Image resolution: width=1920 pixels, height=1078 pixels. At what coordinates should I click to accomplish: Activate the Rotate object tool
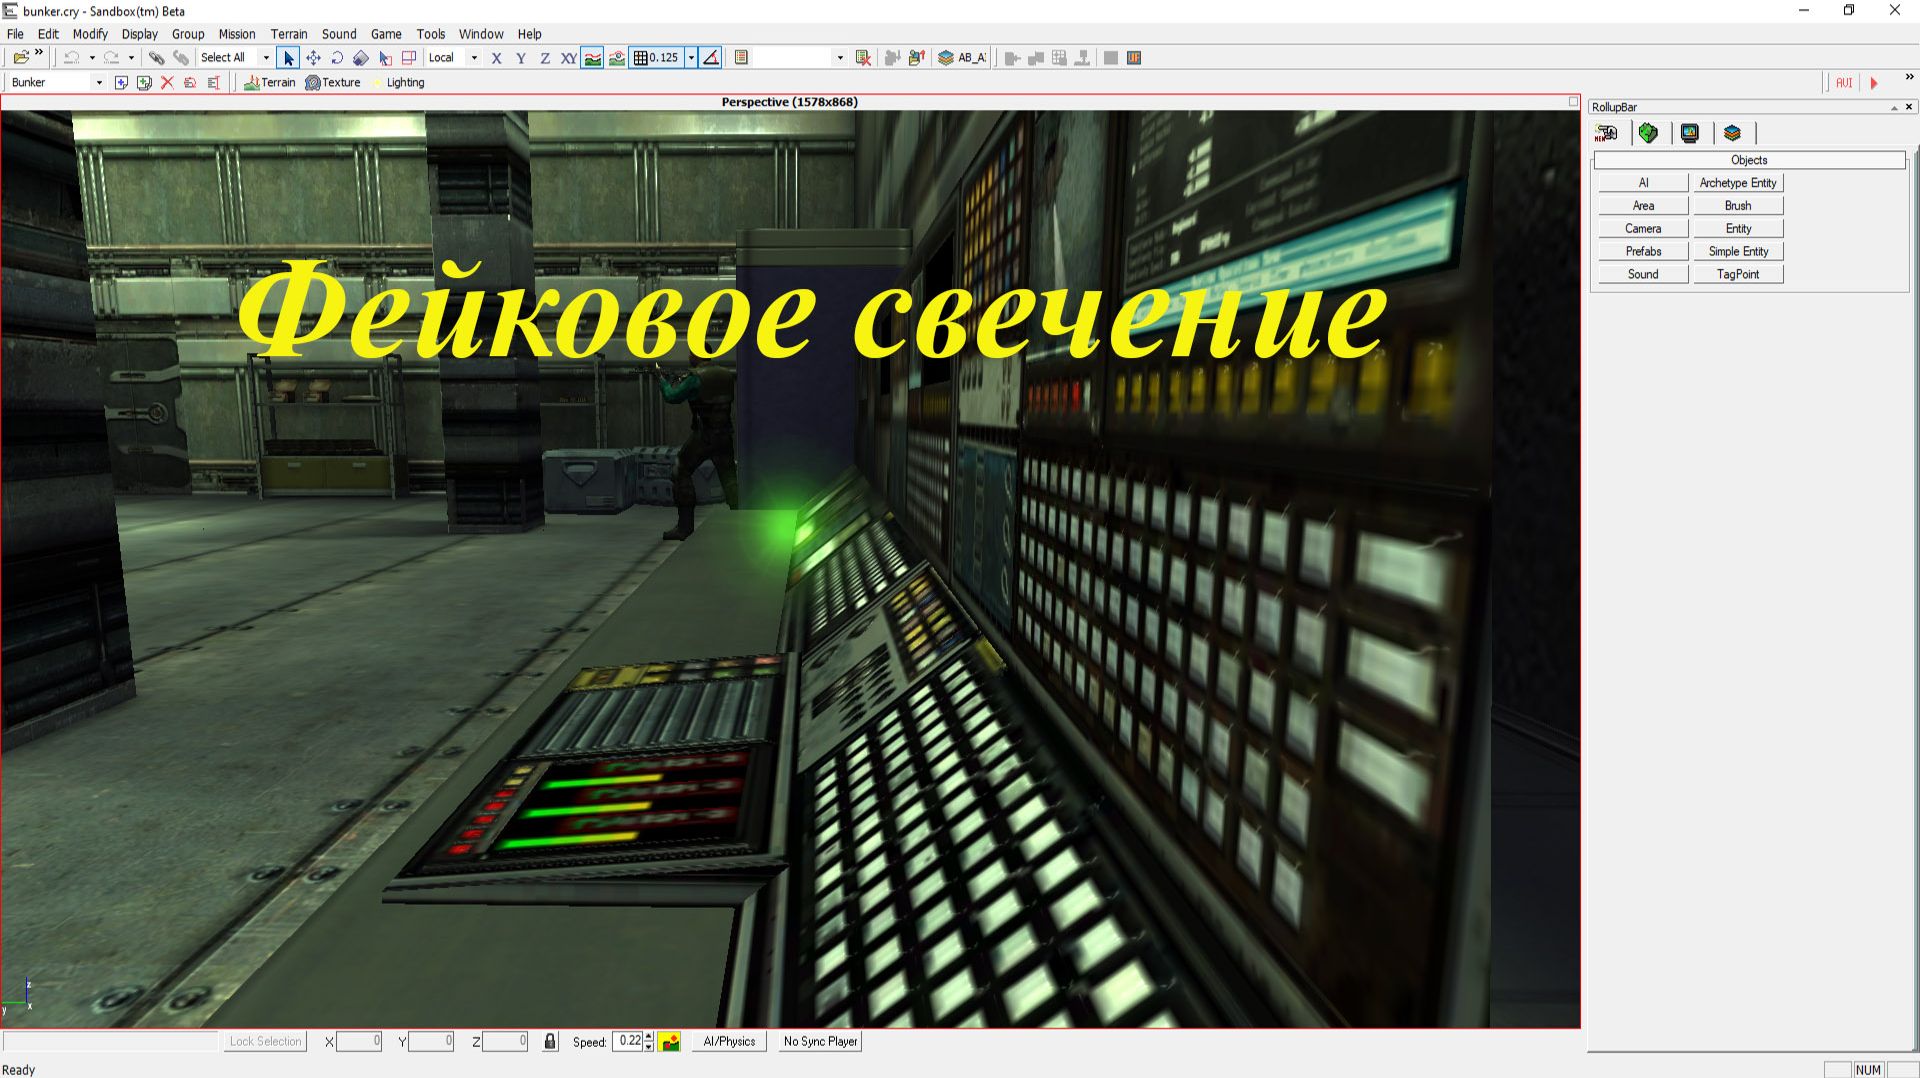click(337, 57)
